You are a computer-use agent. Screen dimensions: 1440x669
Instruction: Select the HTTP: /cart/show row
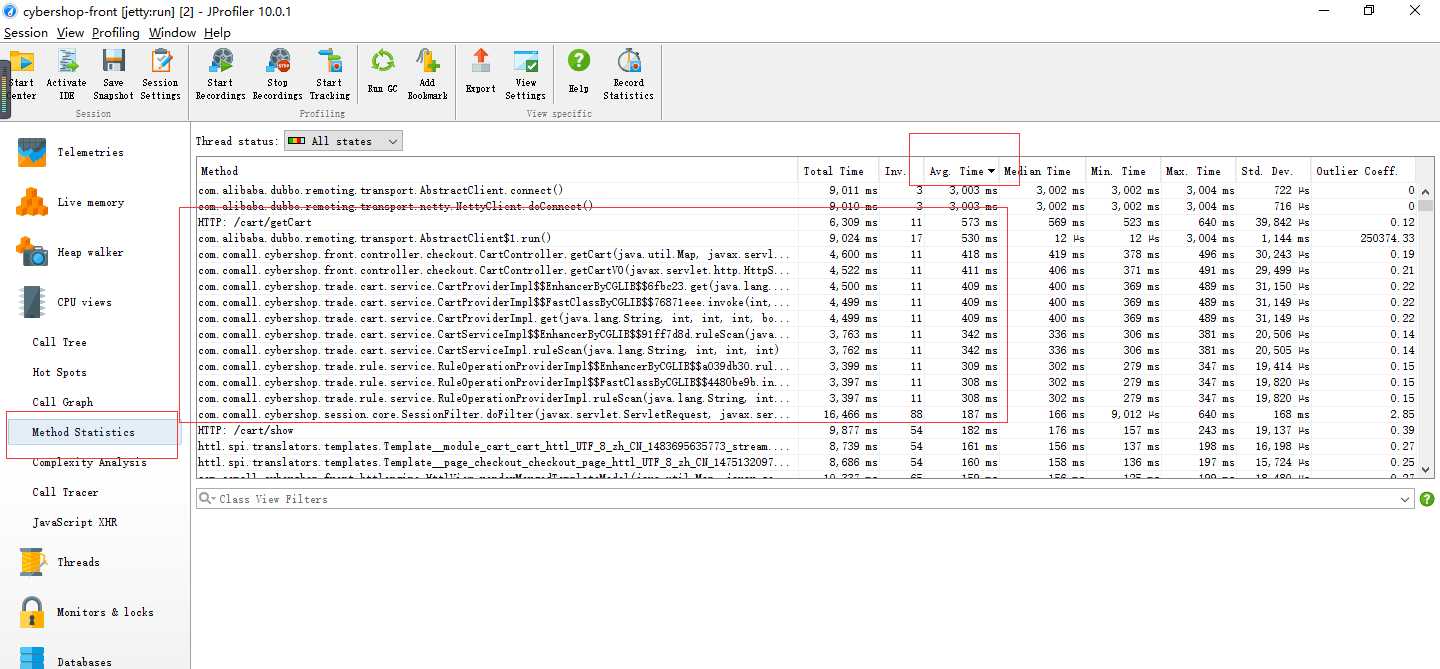pos(806,430)
